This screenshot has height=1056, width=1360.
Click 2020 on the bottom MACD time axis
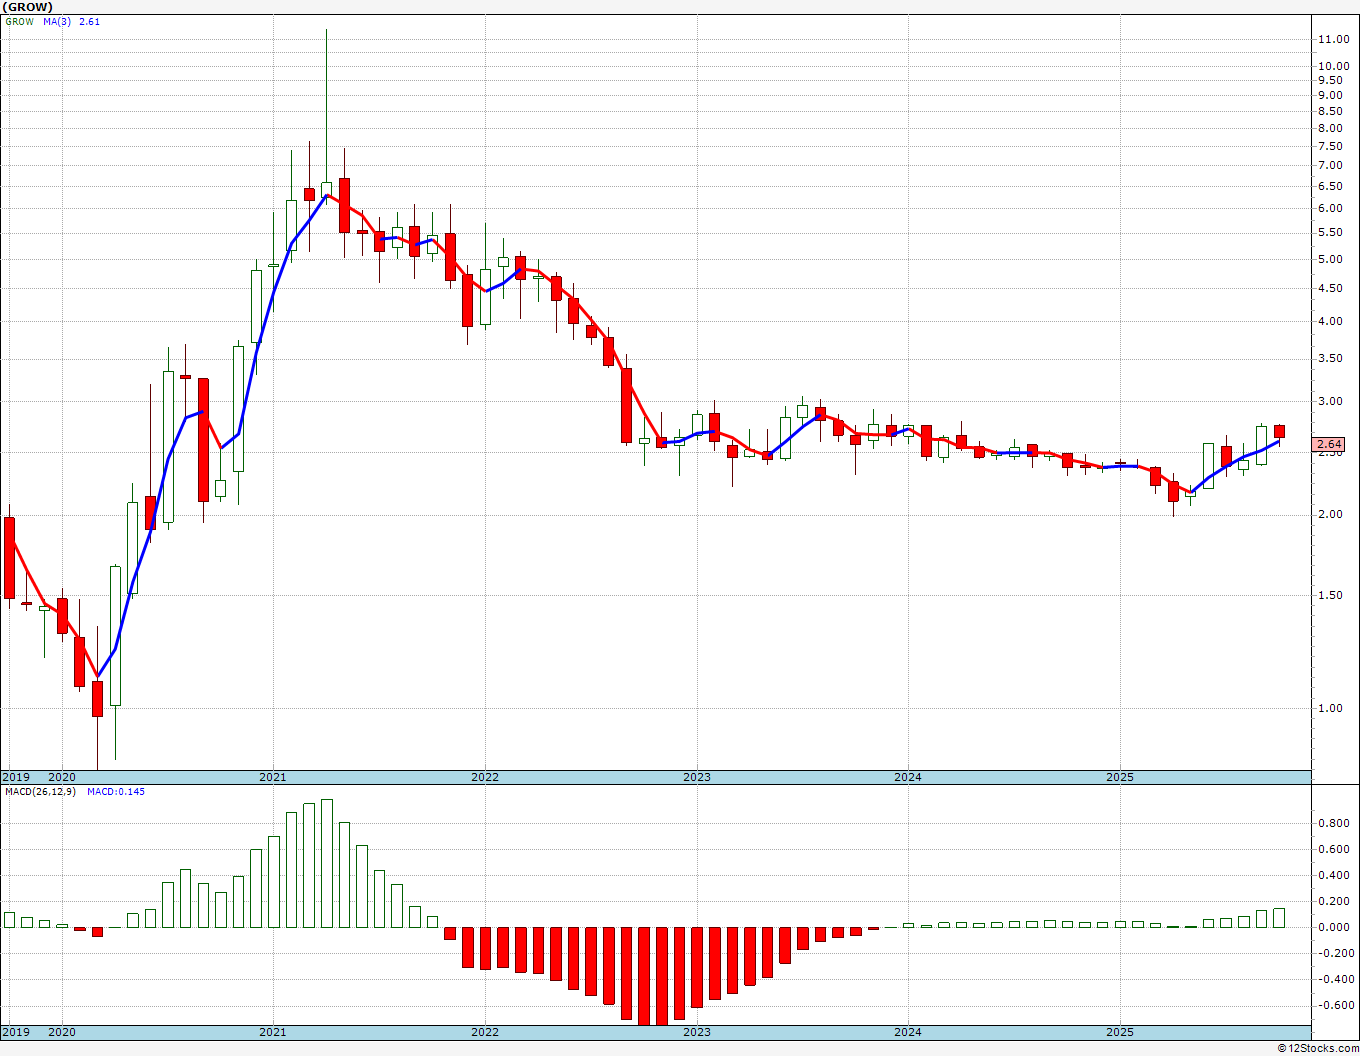pos(62,1032)
